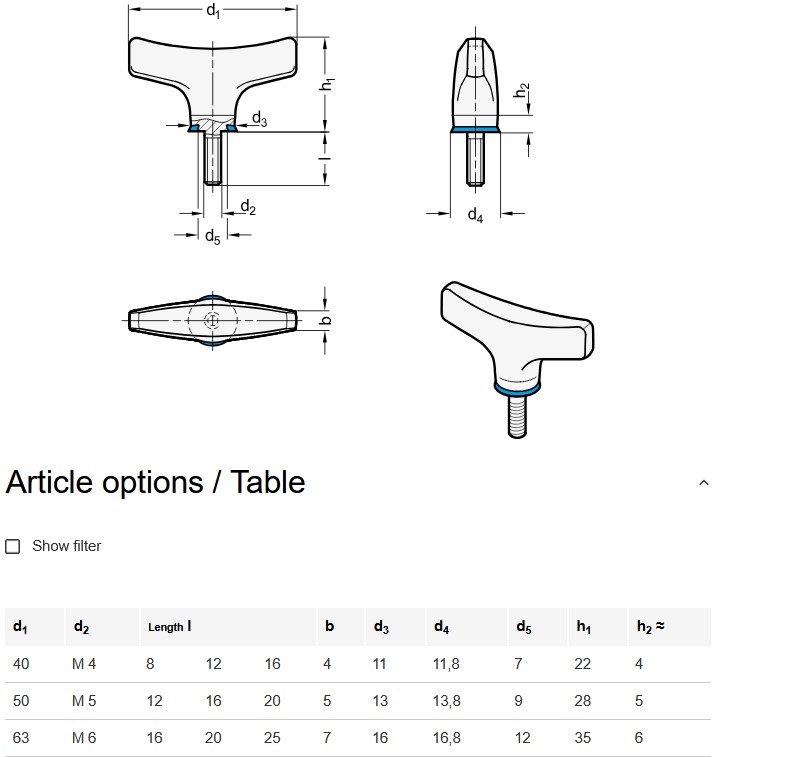Click the M 6 thread size cell
This screenshot has height=757, width=793.
84,738
